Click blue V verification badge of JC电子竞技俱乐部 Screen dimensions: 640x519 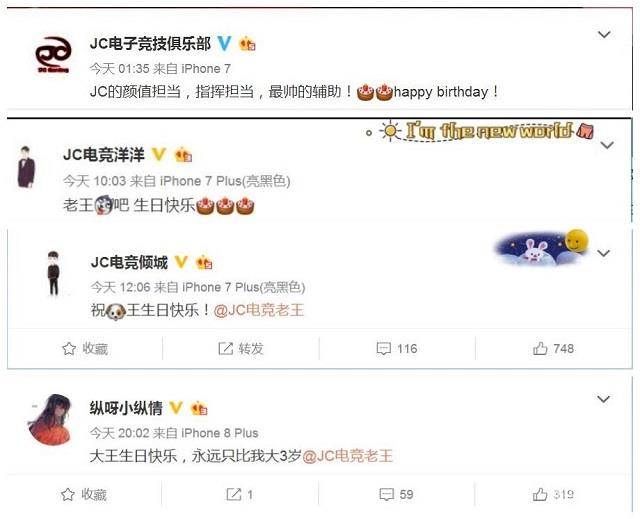pyautogui.click(x=224, y=43)
